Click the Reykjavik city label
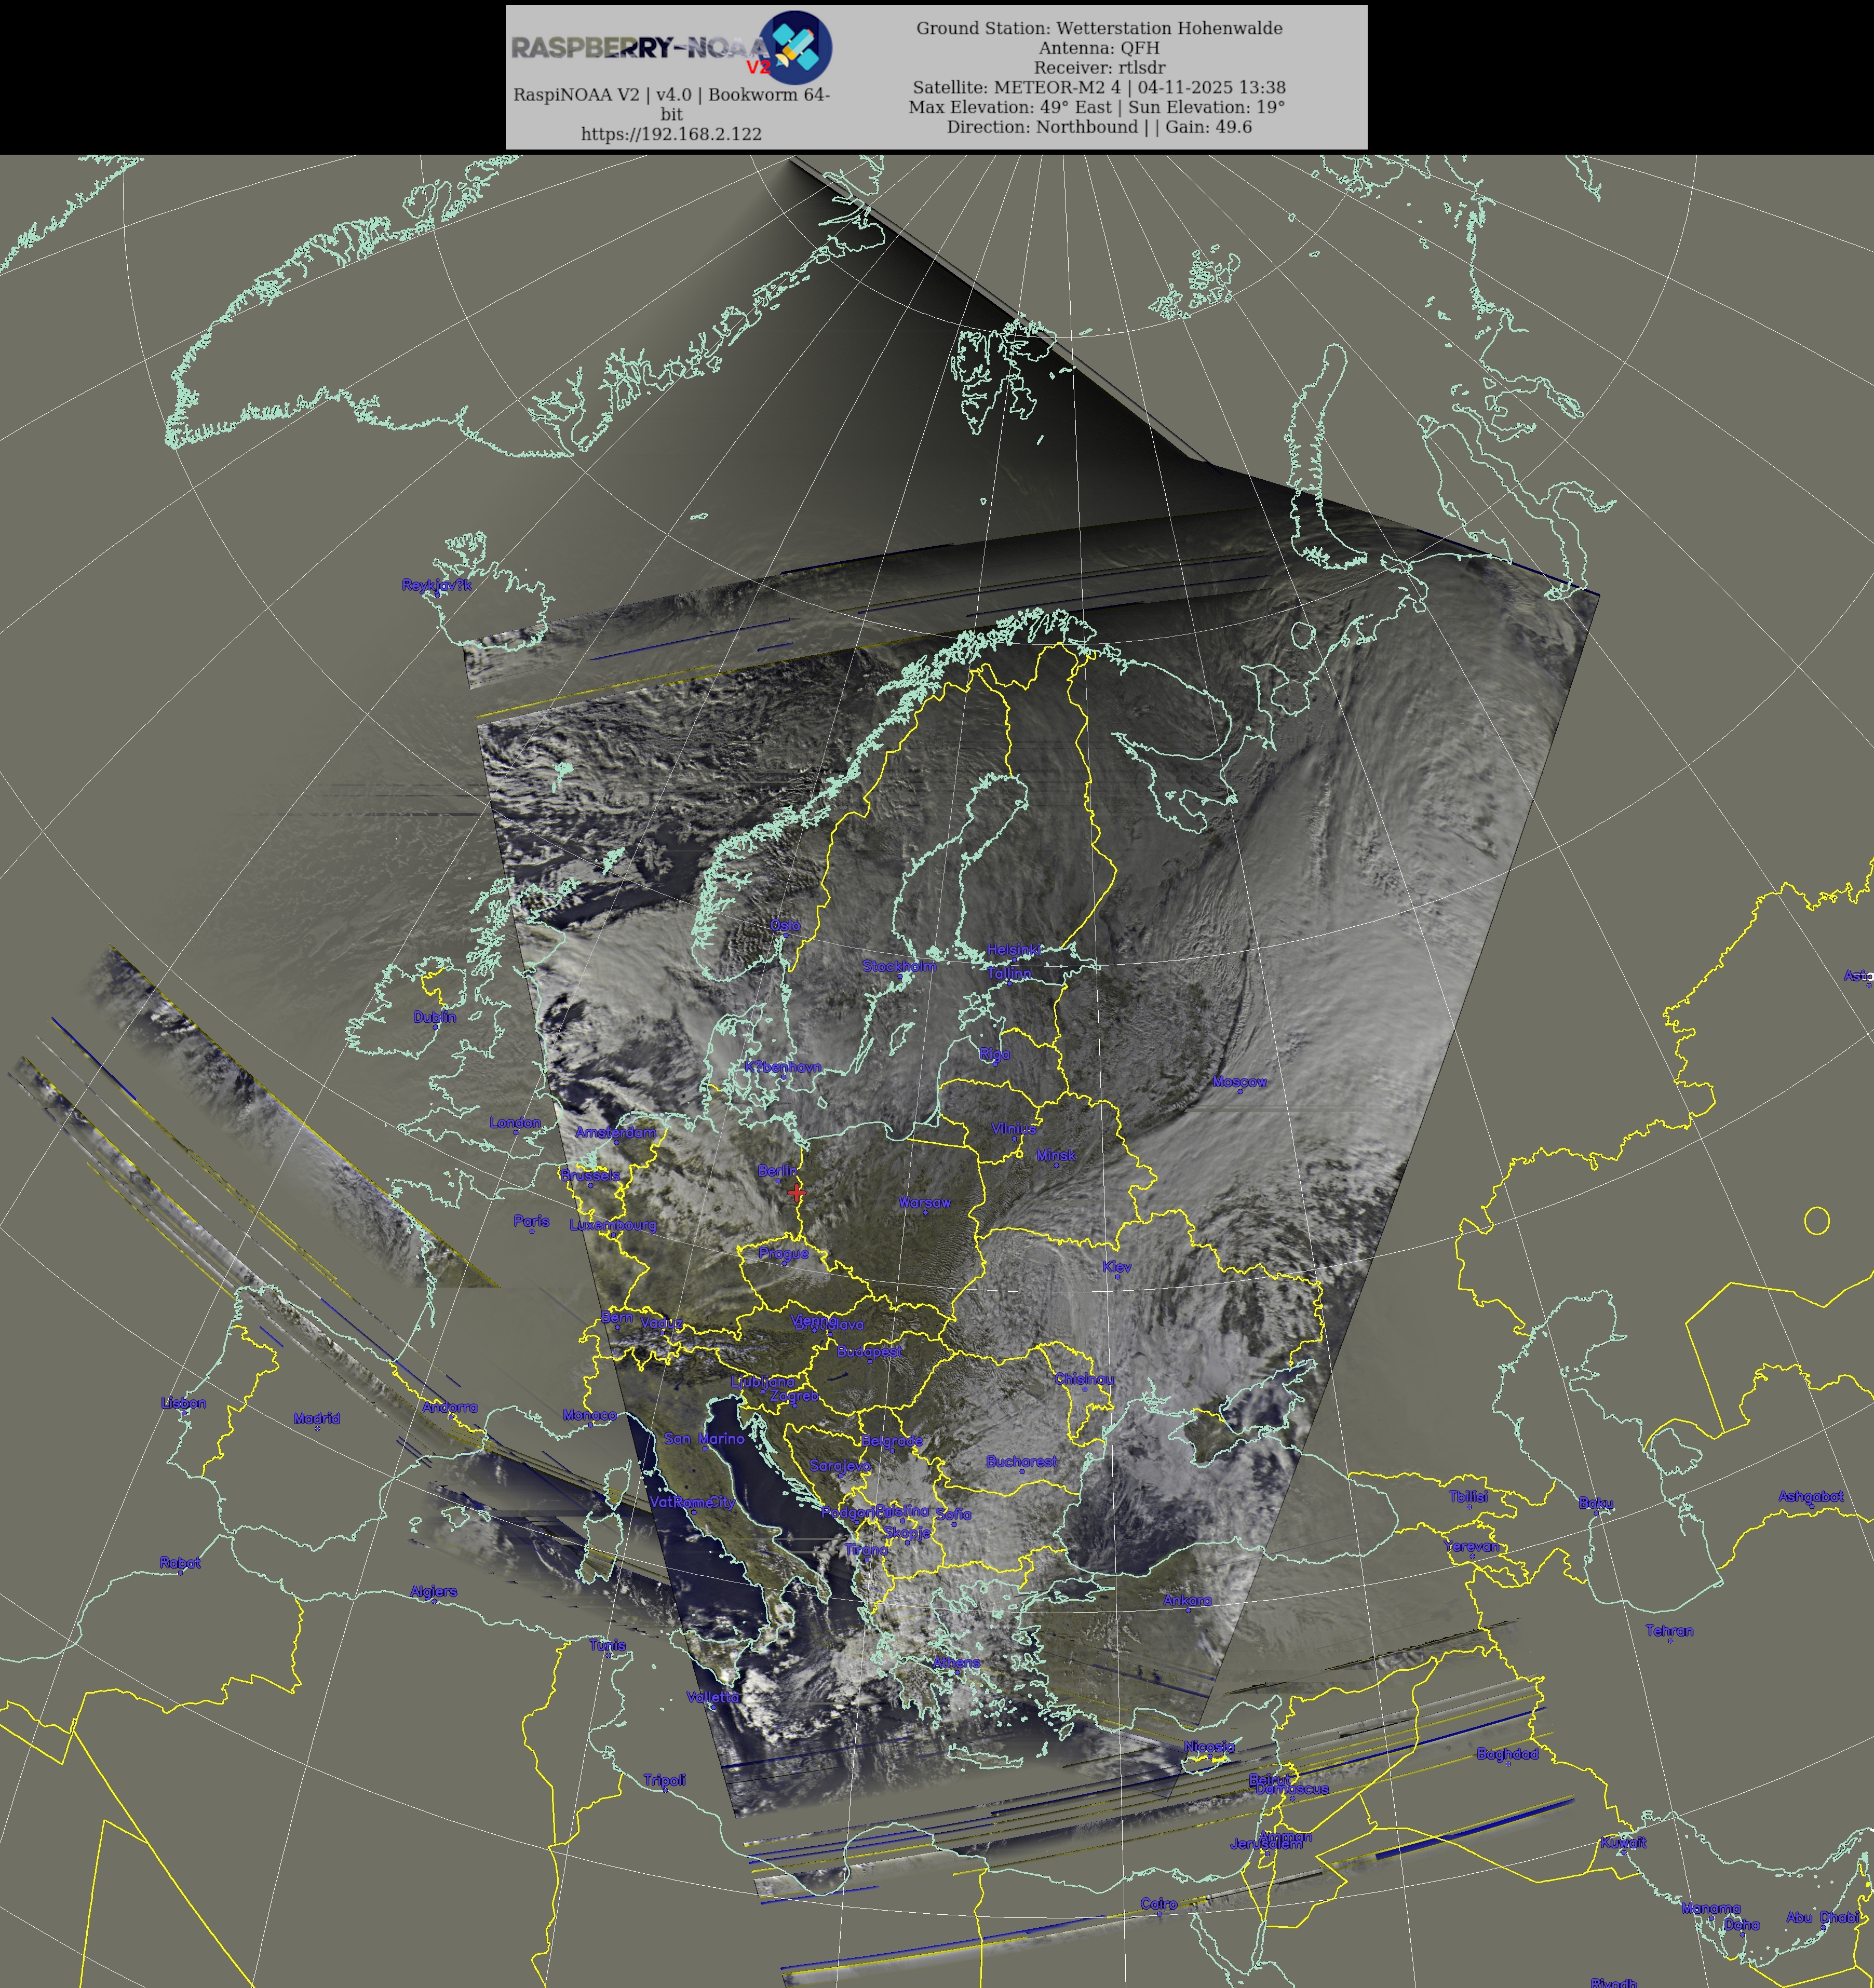Image resolution: width=1874 pixels, height=1988 pixels. pos(436,585)
